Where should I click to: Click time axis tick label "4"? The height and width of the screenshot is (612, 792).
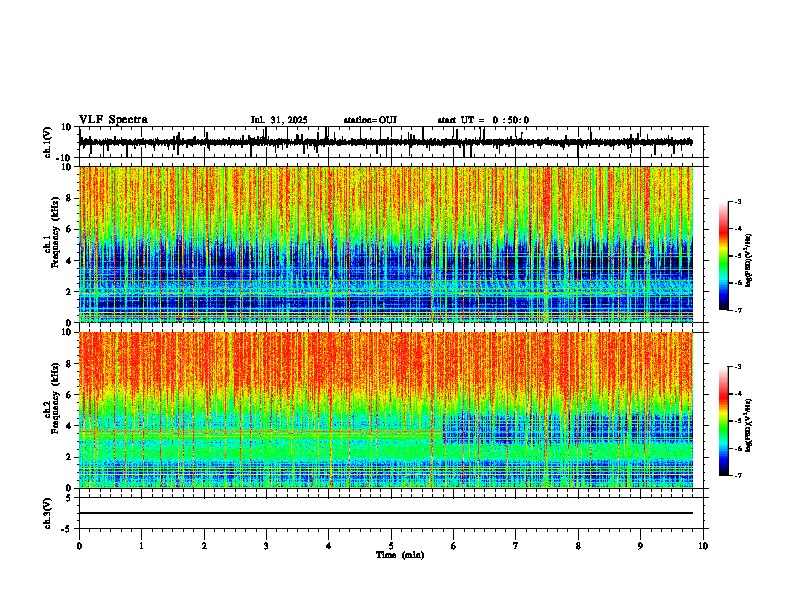pyautogui.click(x=329, y=546)
